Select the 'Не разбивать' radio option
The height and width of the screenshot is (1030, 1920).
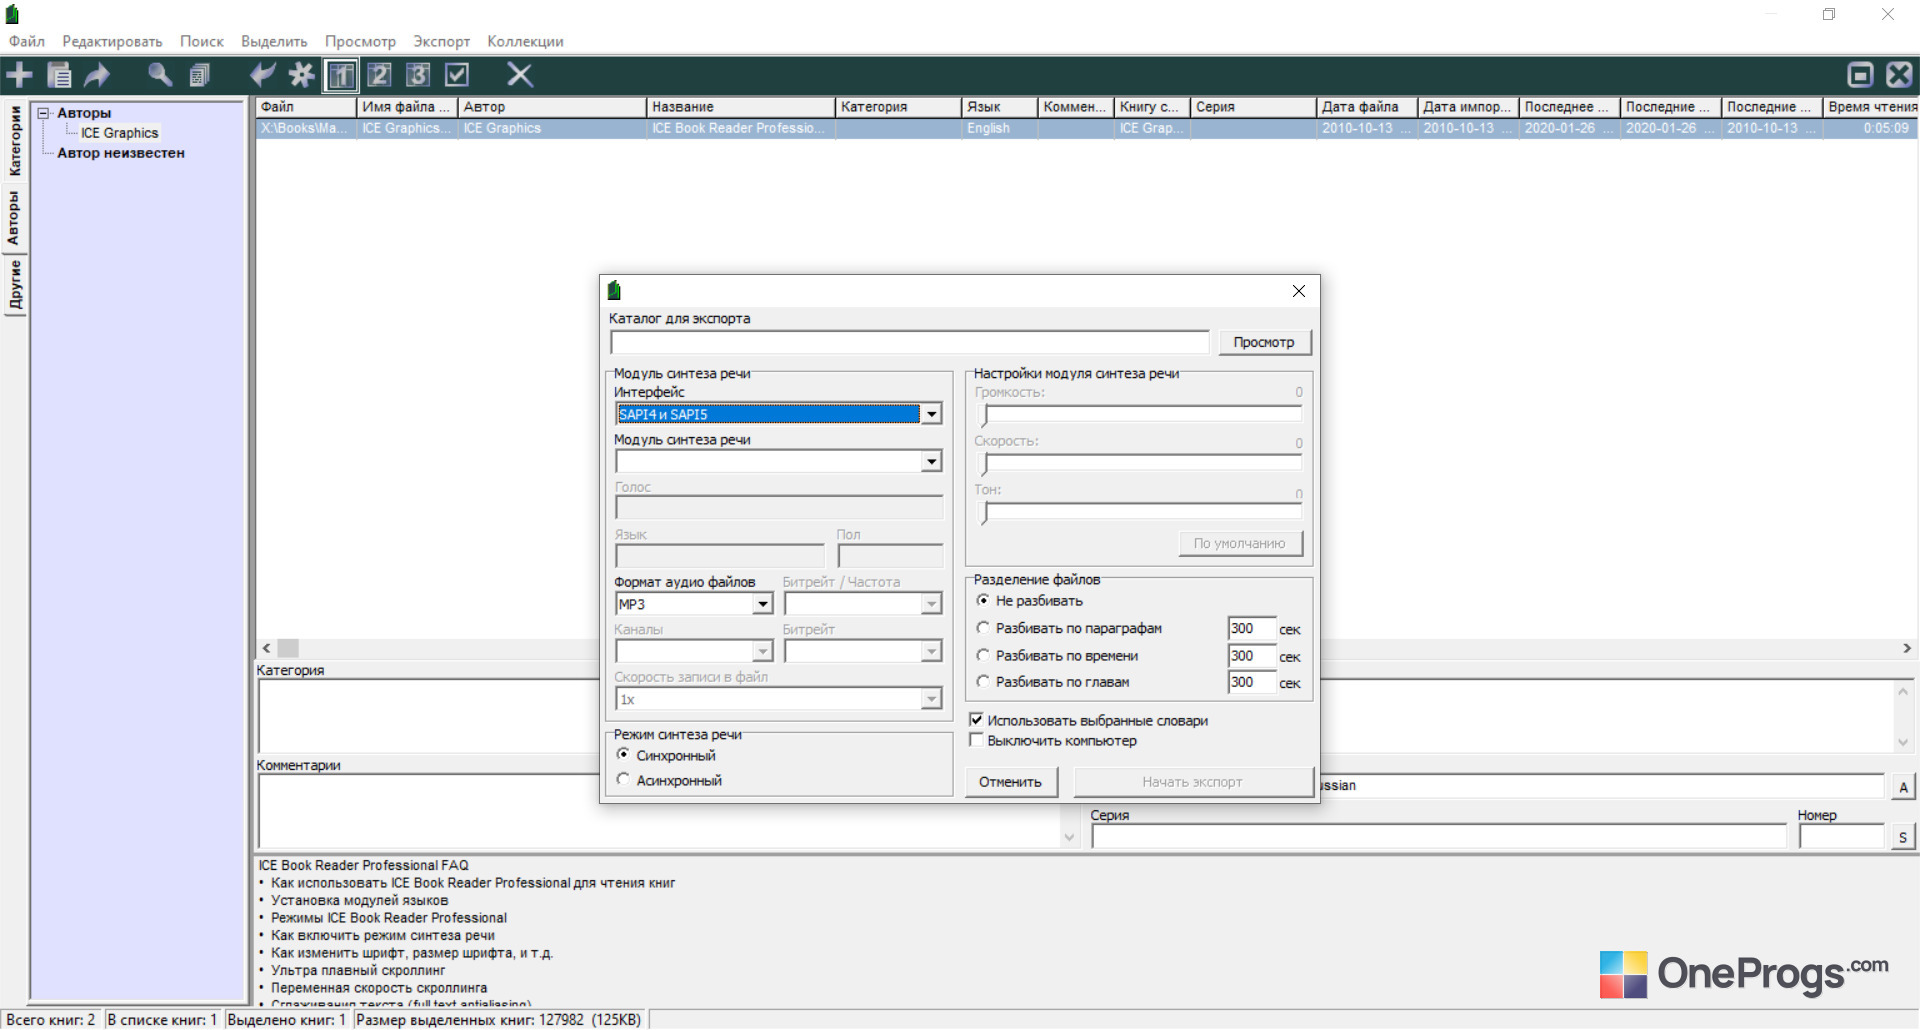click(983, 600)
